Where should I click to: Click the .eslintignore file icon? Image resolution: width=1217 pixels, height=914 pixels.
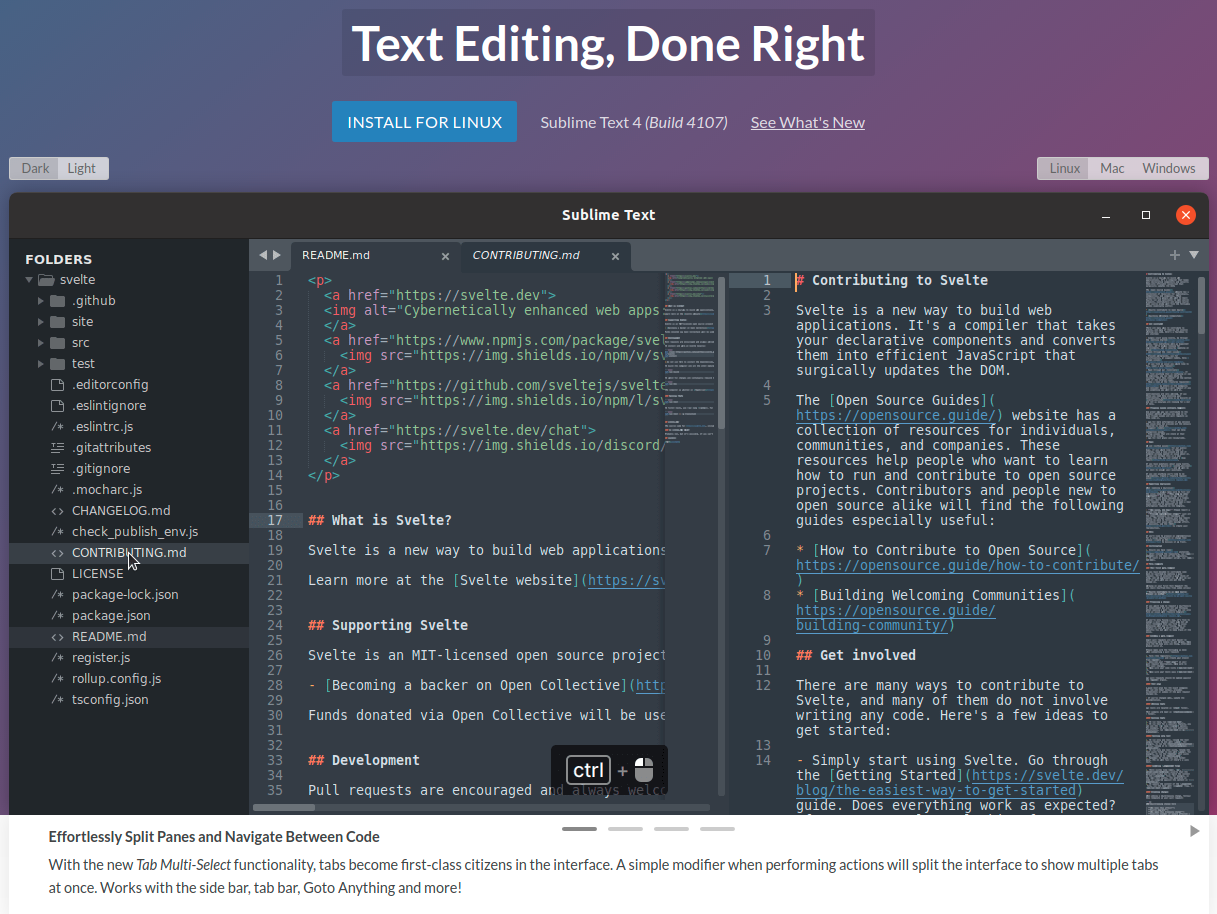57,406
